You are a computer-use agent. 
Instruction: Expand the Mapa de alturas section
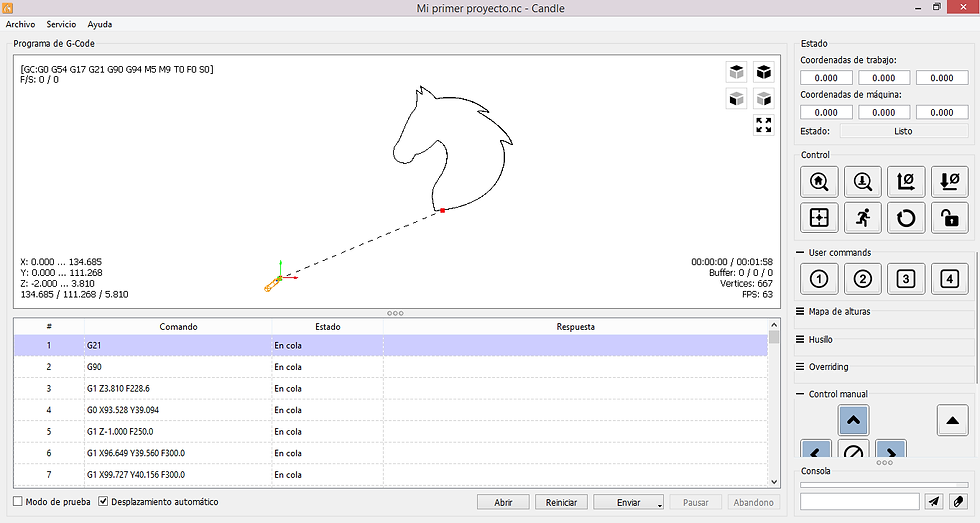[x=800, y=311]
